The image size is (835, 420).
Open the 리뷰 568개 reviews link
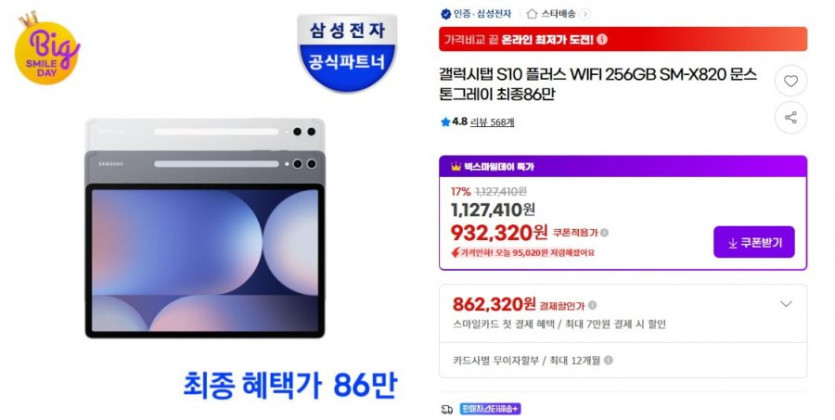492,122
